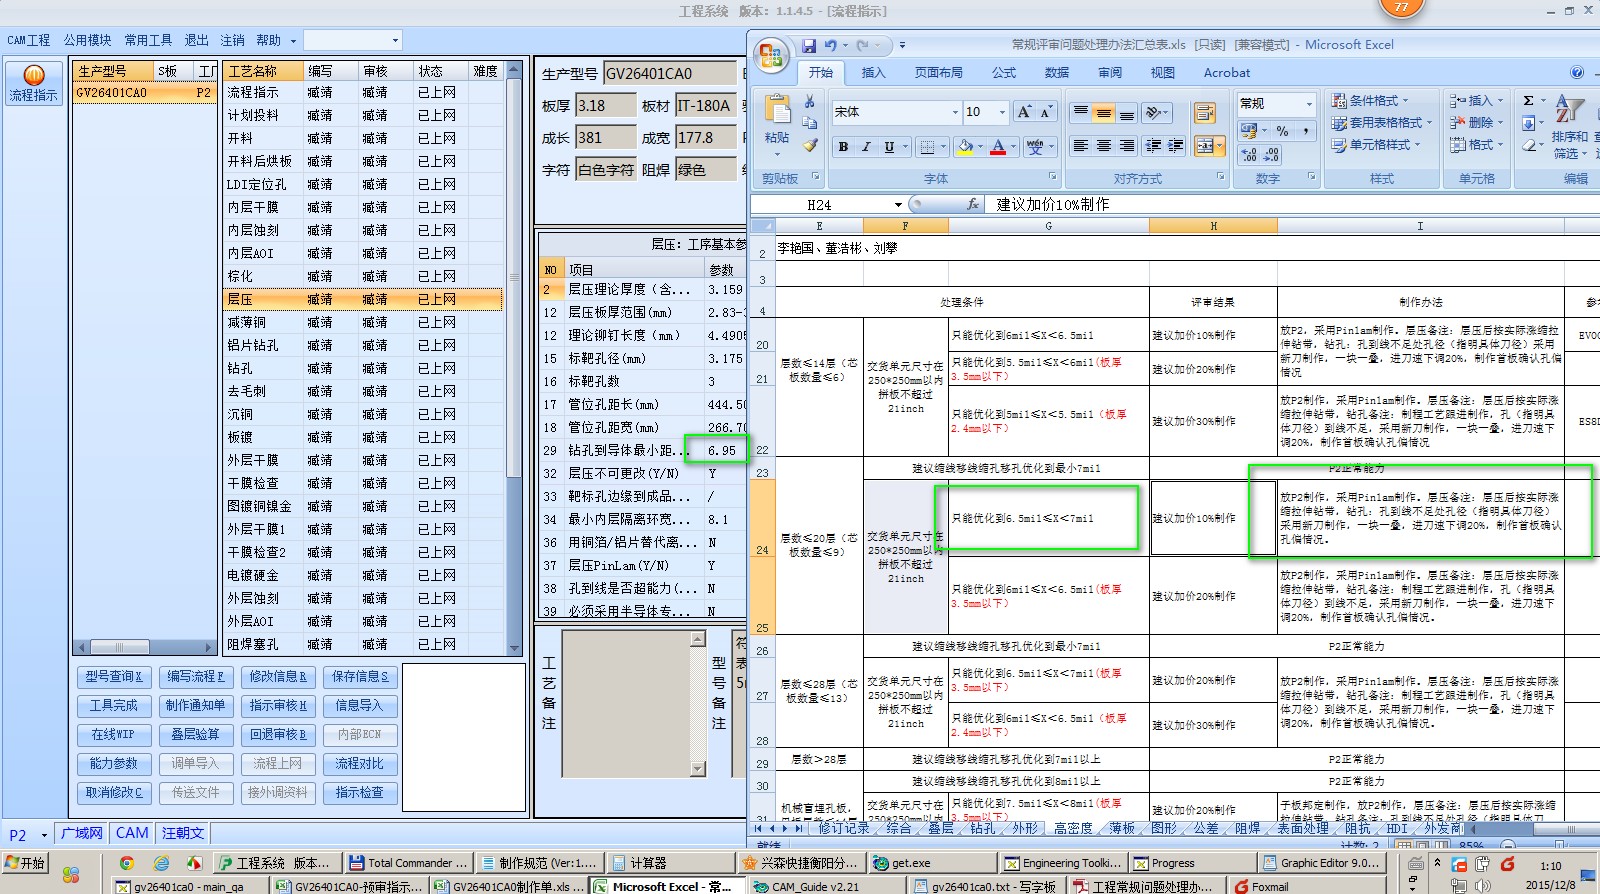
Task: Click the red font color A
Action: point(997,147)
